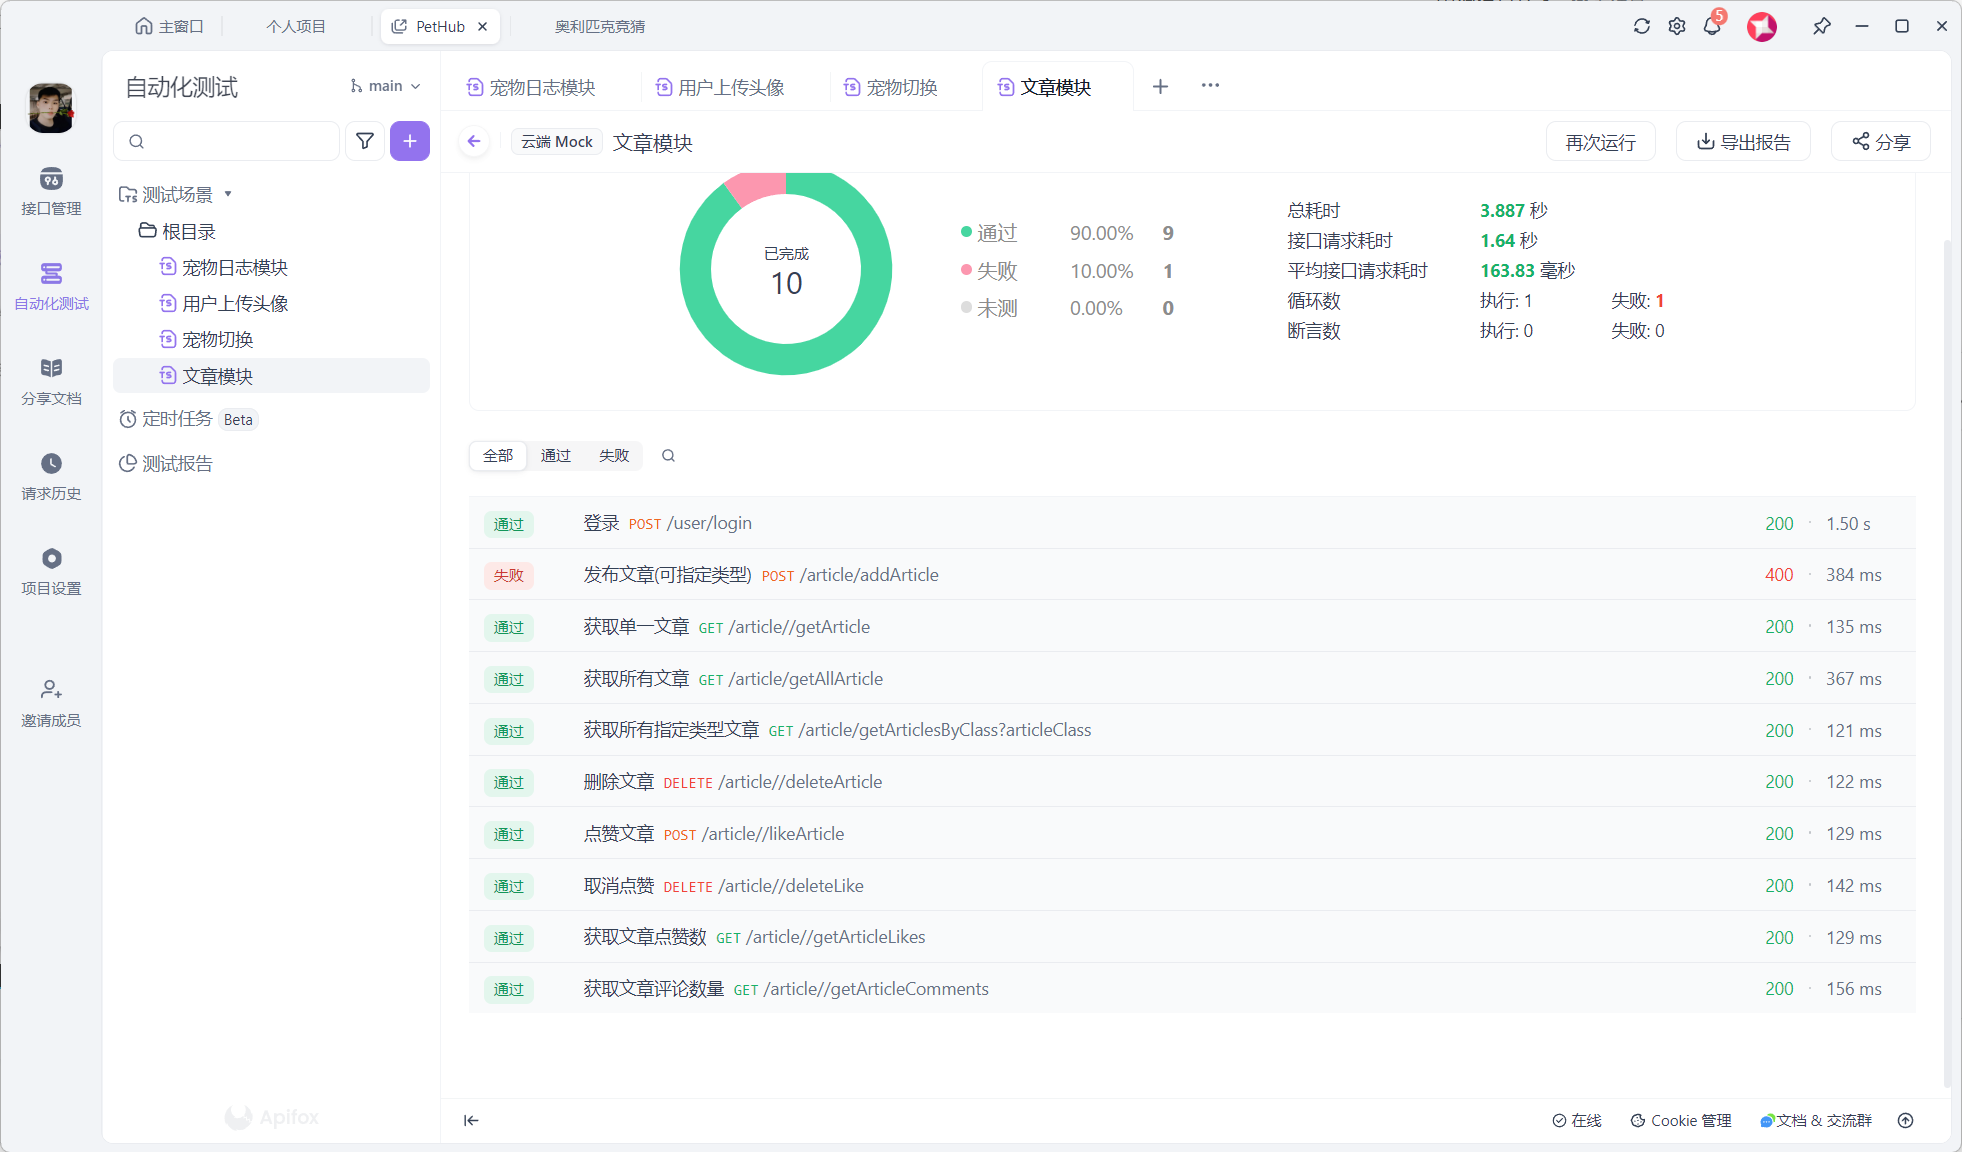Open settings gear in title bar
The height and width of the screenshot is (1152, 1962).
coord(1677,26)
